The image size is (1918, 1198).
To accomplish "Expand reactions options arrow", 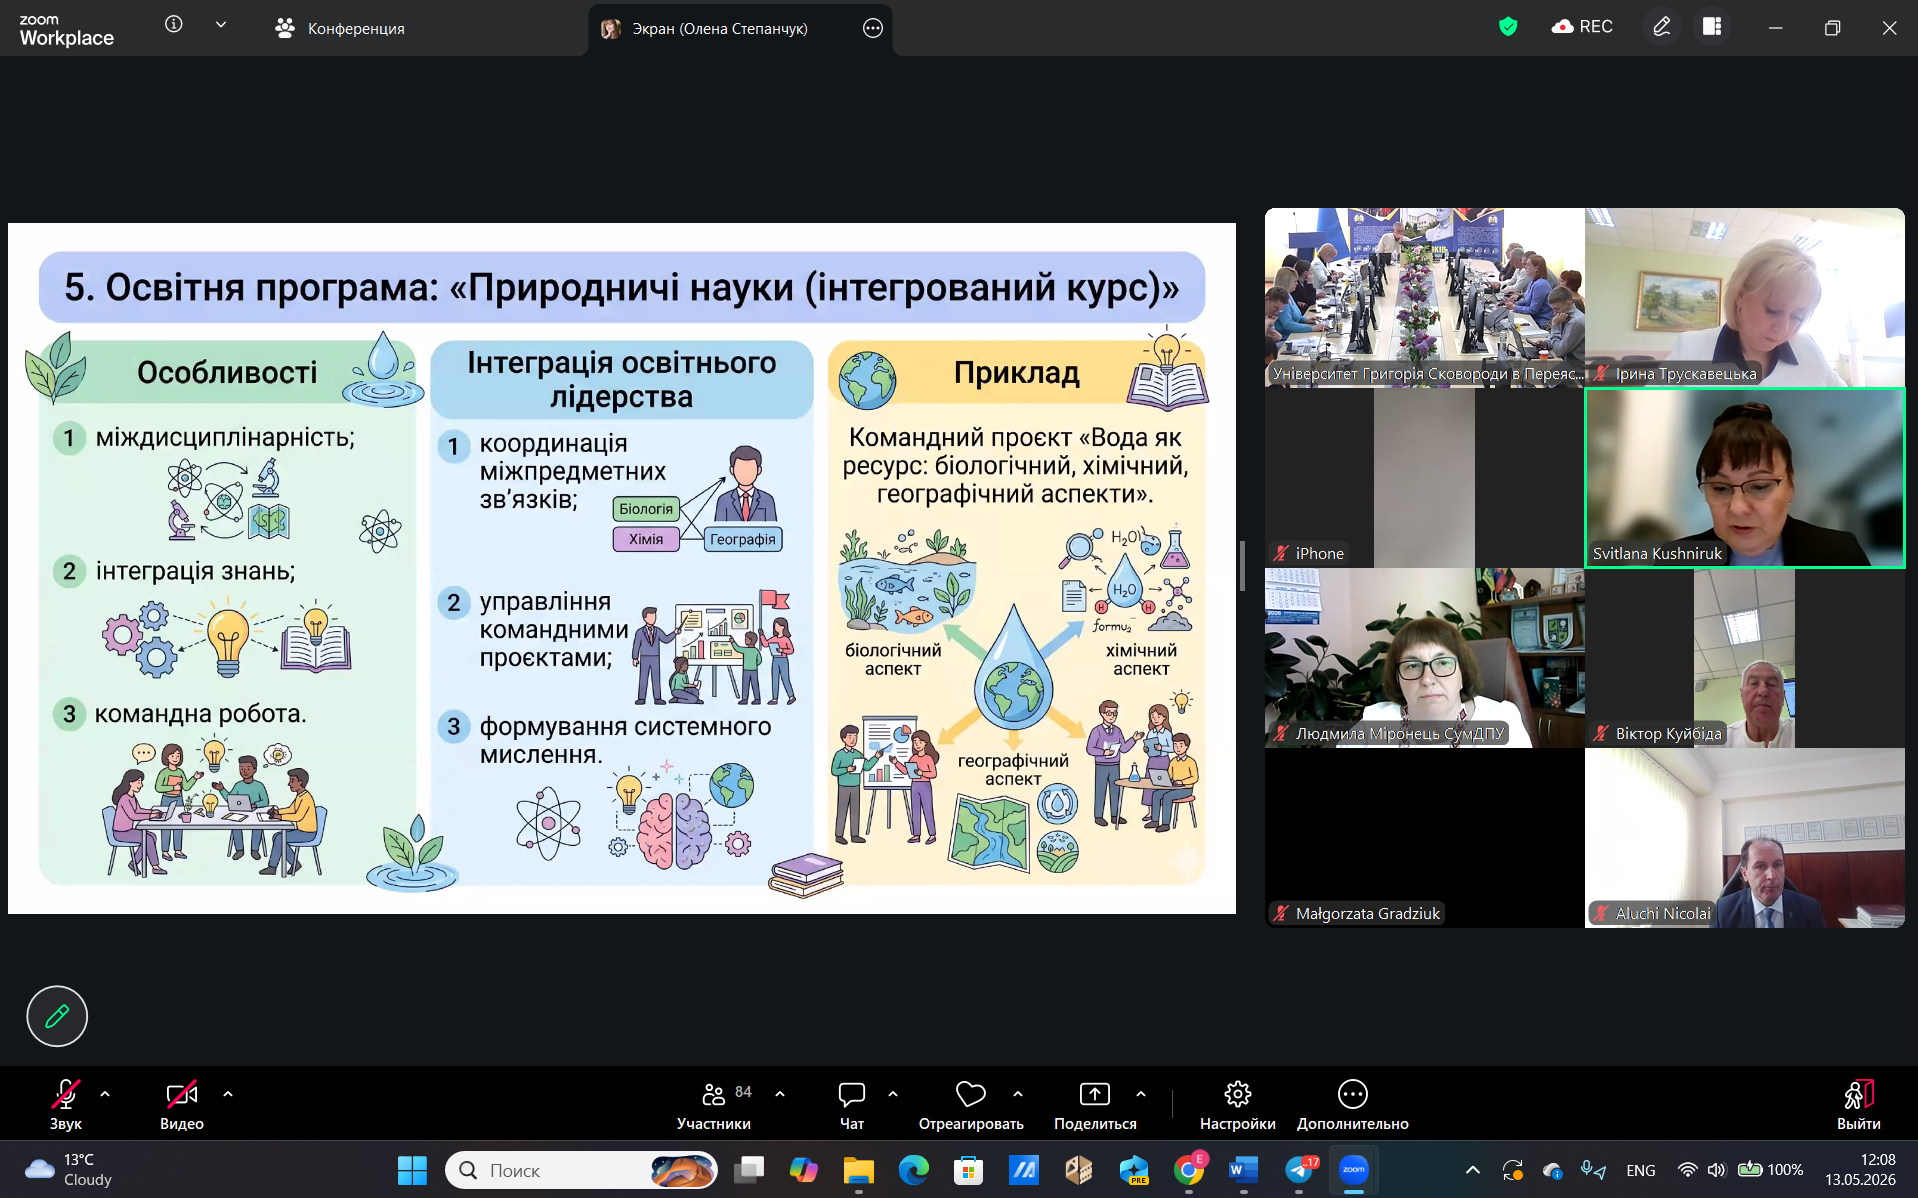I will (x=1018, y=1094).
